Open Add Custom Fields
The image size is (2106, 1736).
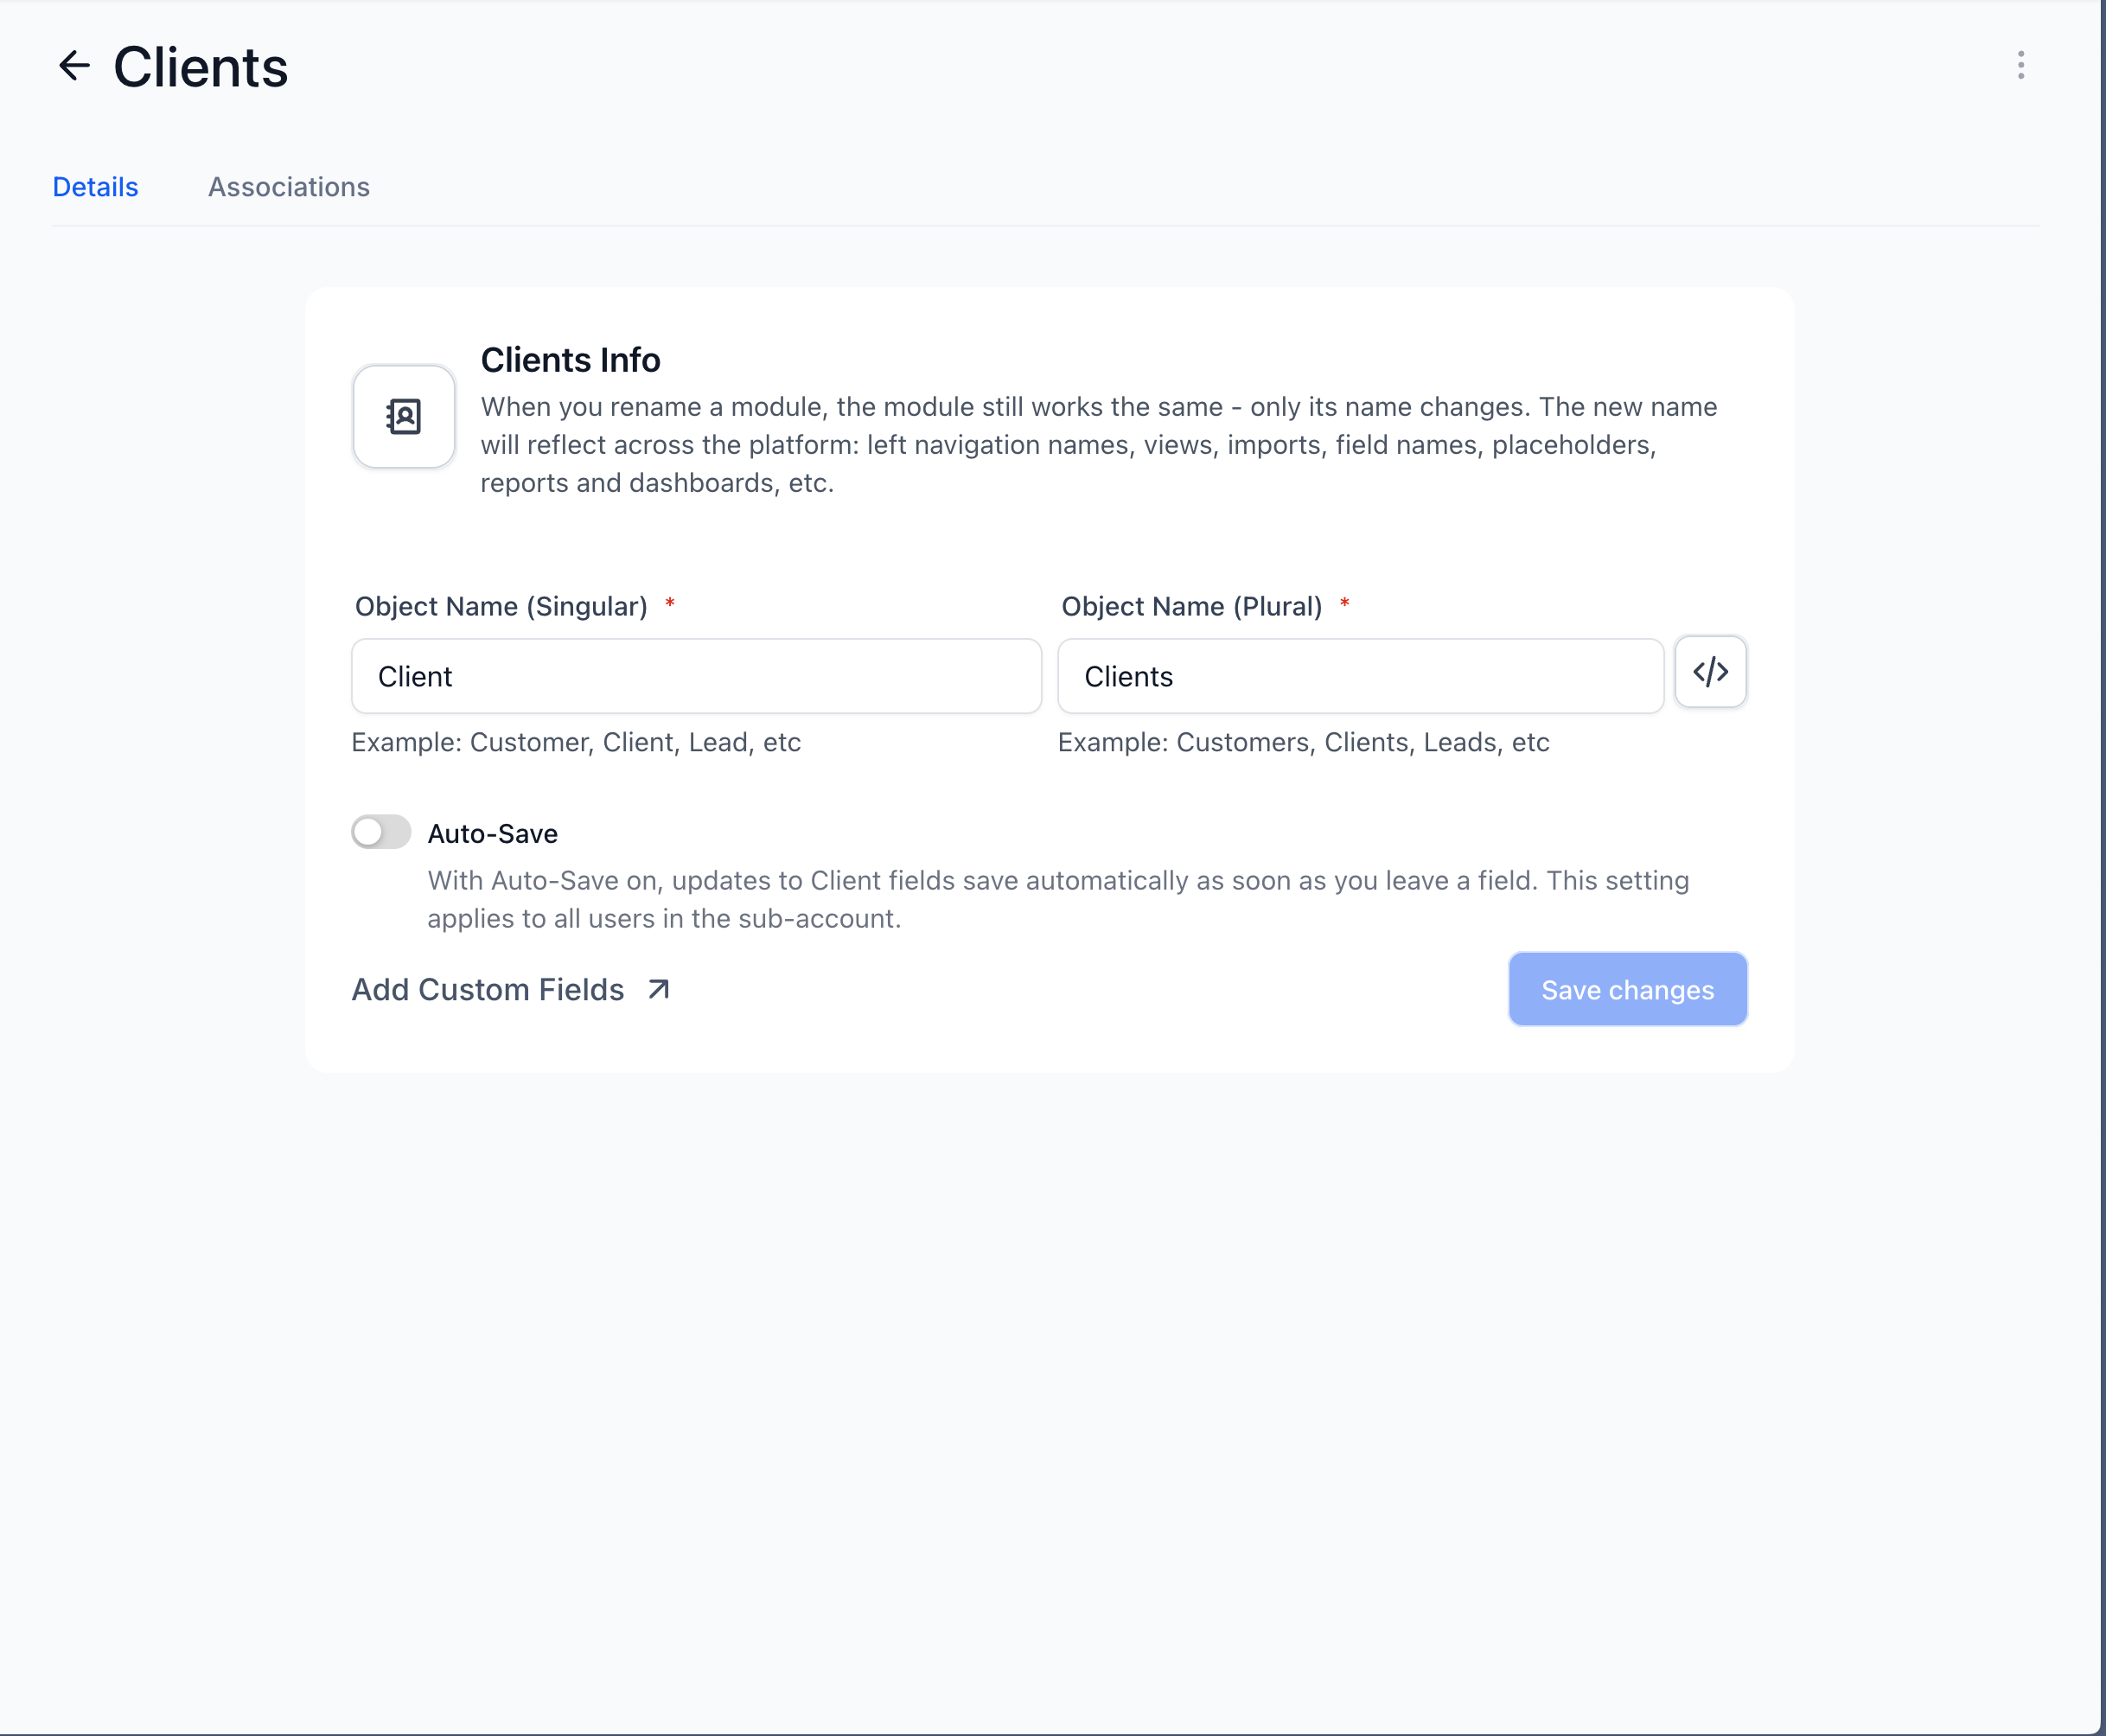(x=488, y=989)
